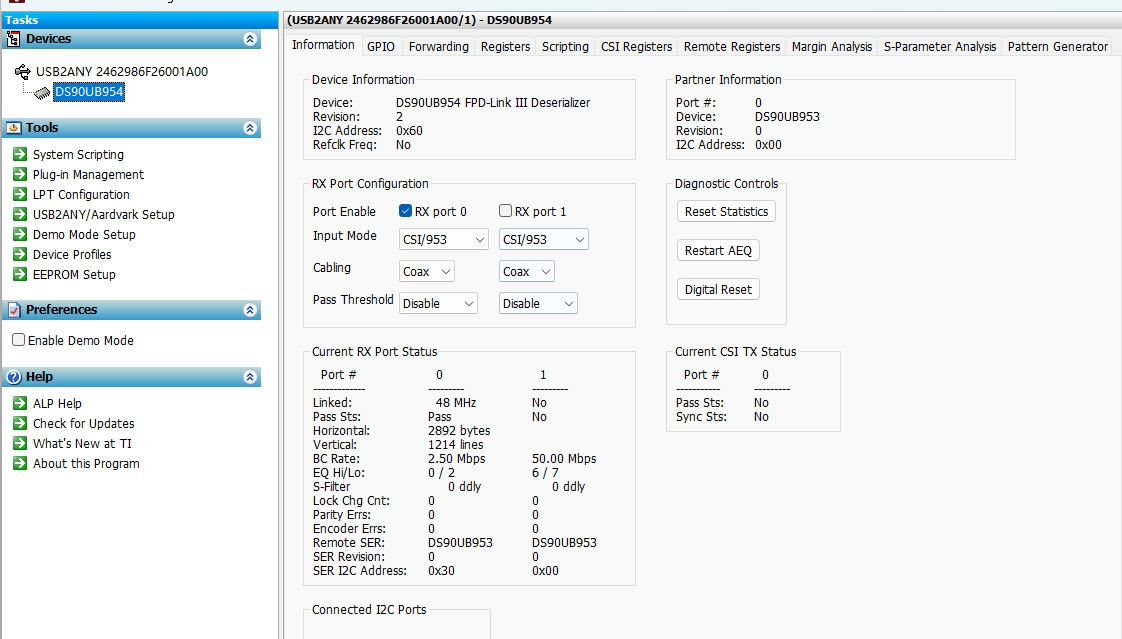Uncheck the RX port 0 enable checkbox
Screen dimensions: 1122x639
(405, 210)
